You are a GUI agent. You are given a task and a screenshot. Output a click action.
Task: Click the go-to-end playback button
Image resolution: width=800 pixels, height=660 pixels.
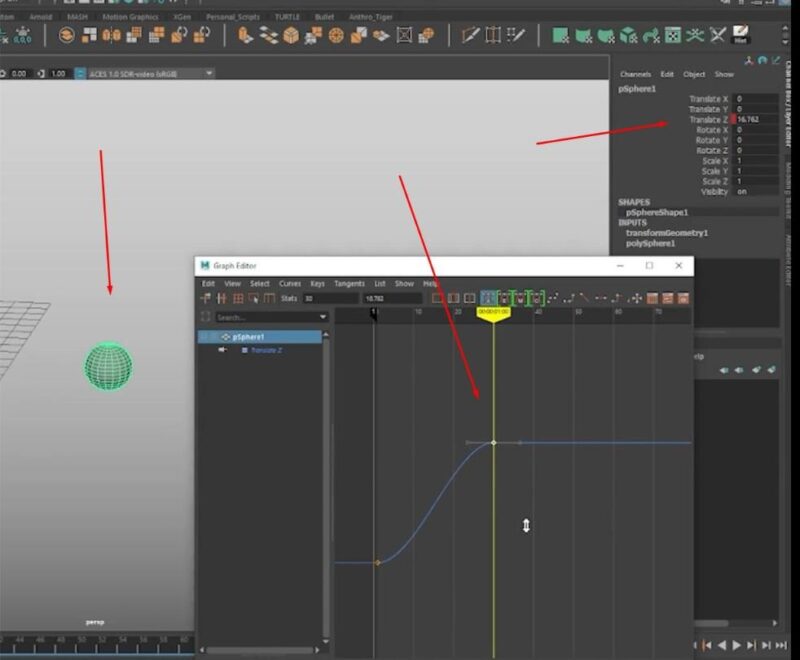pos(781,646)
